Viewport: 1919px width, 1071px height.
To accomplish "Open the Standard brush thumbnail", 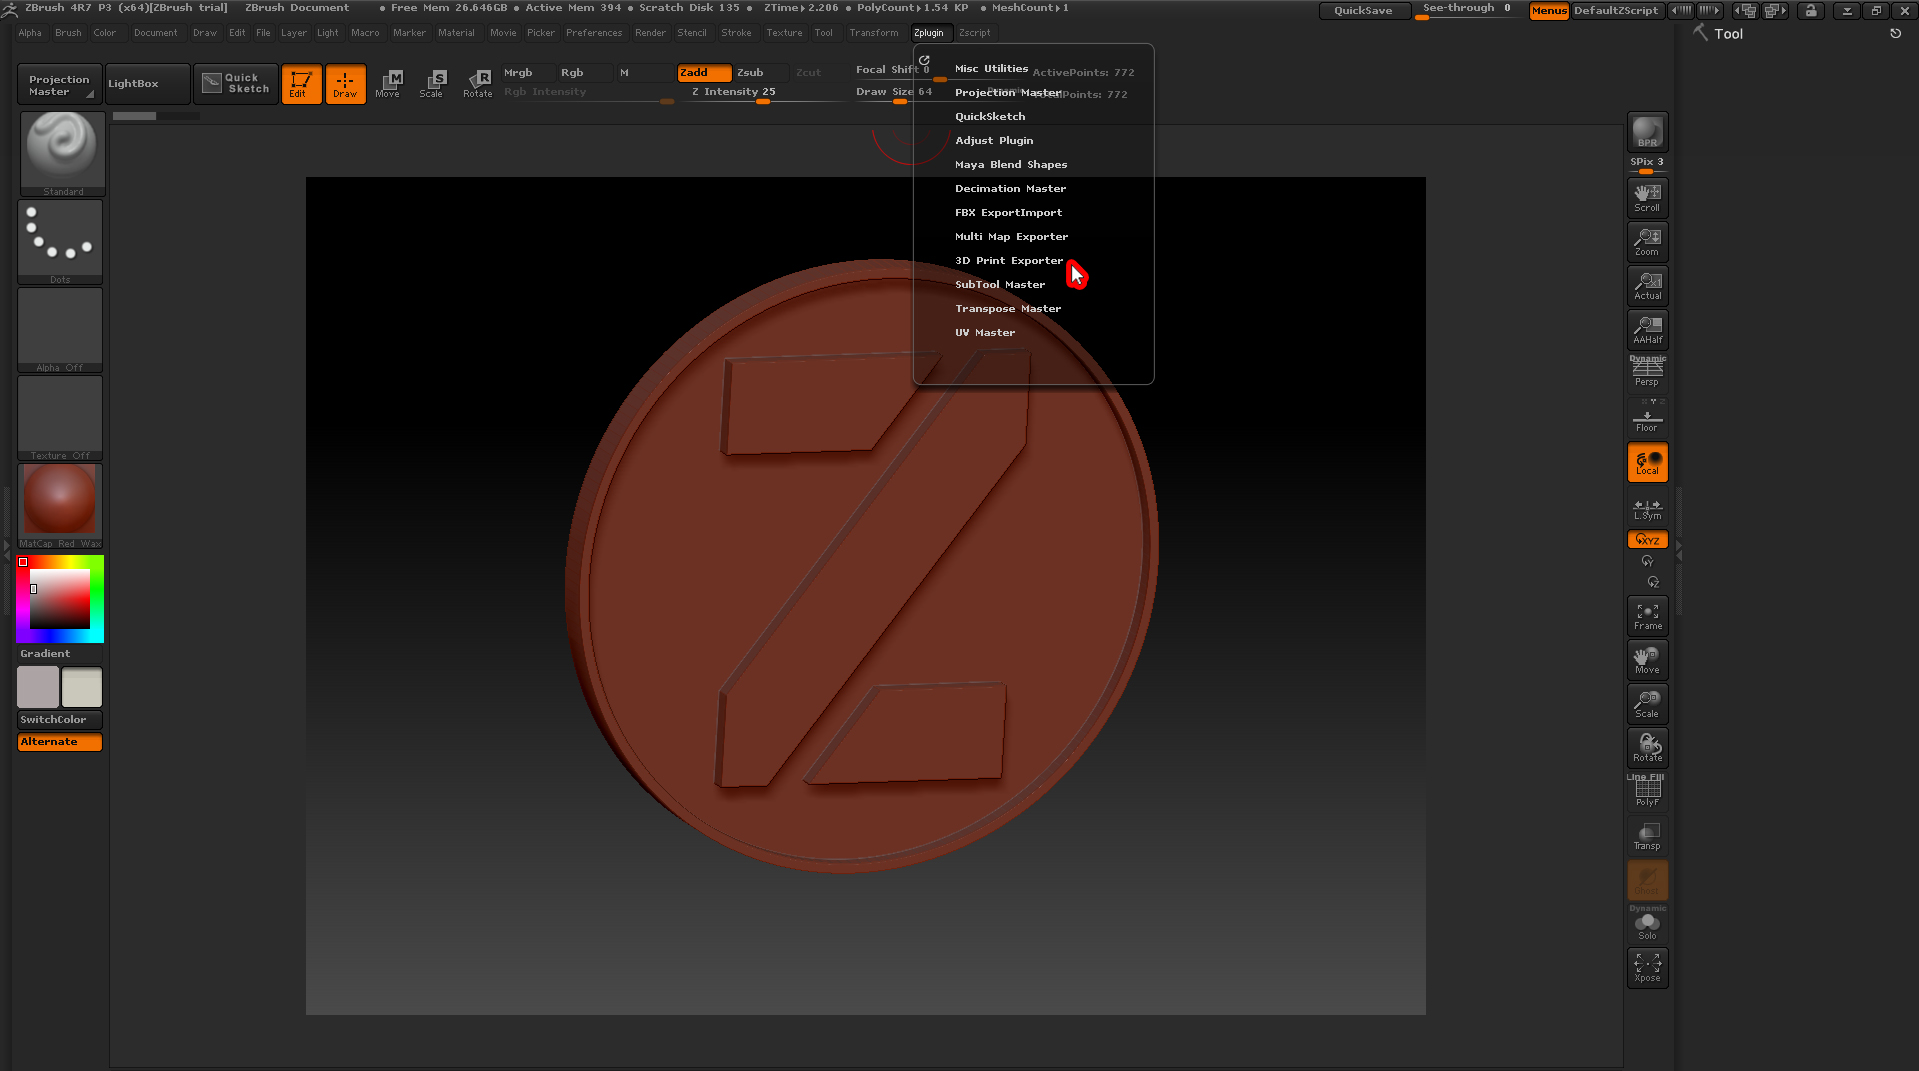I will (x=62, y=152).
